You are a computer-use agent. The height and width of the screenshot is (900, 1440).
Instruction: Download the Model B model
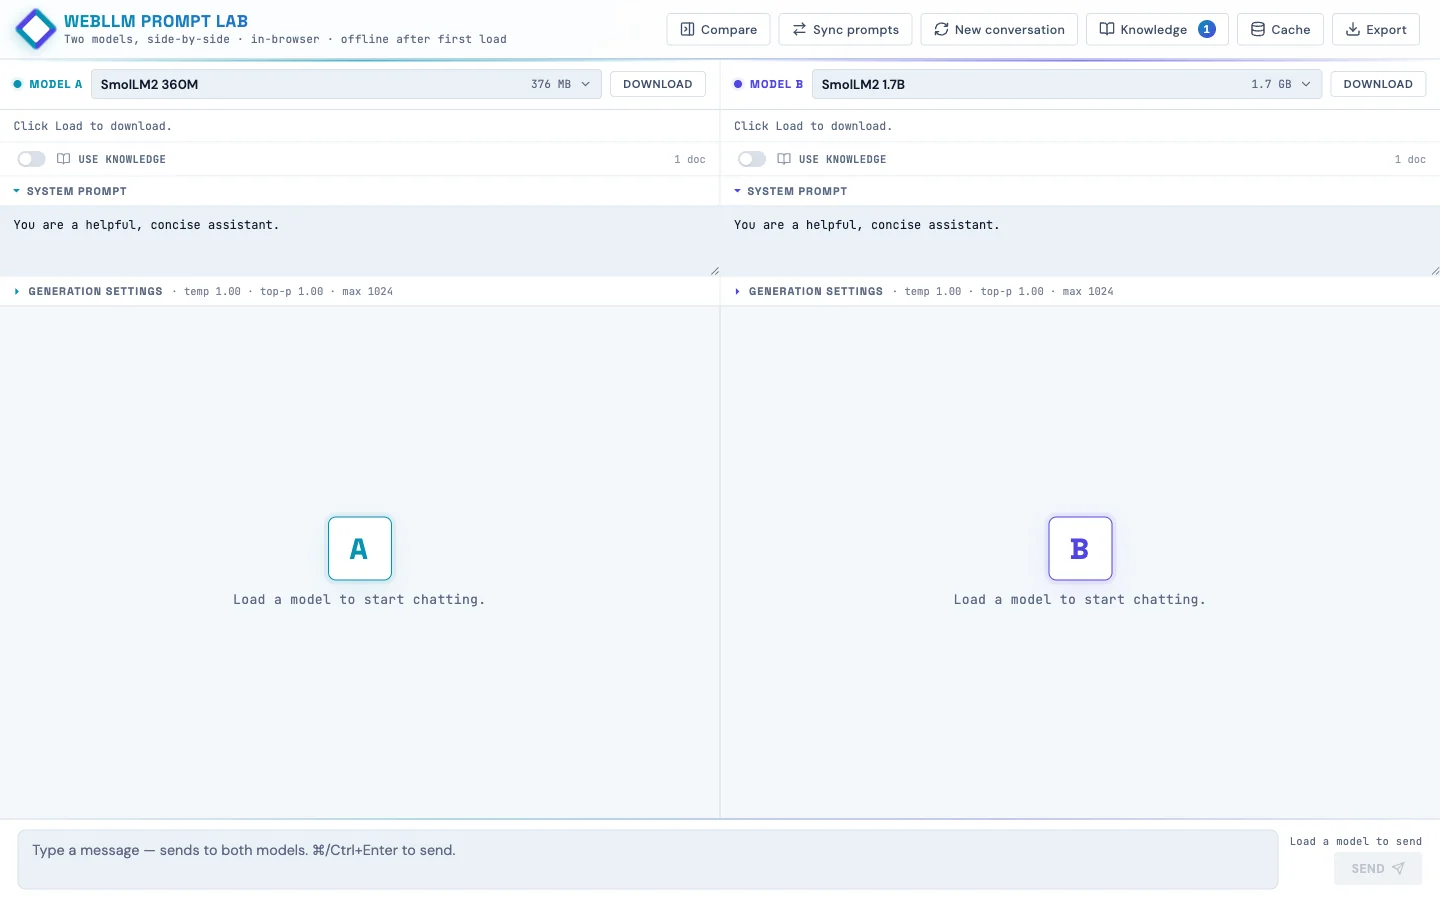pyautogui.click(x=1378, y=84)
